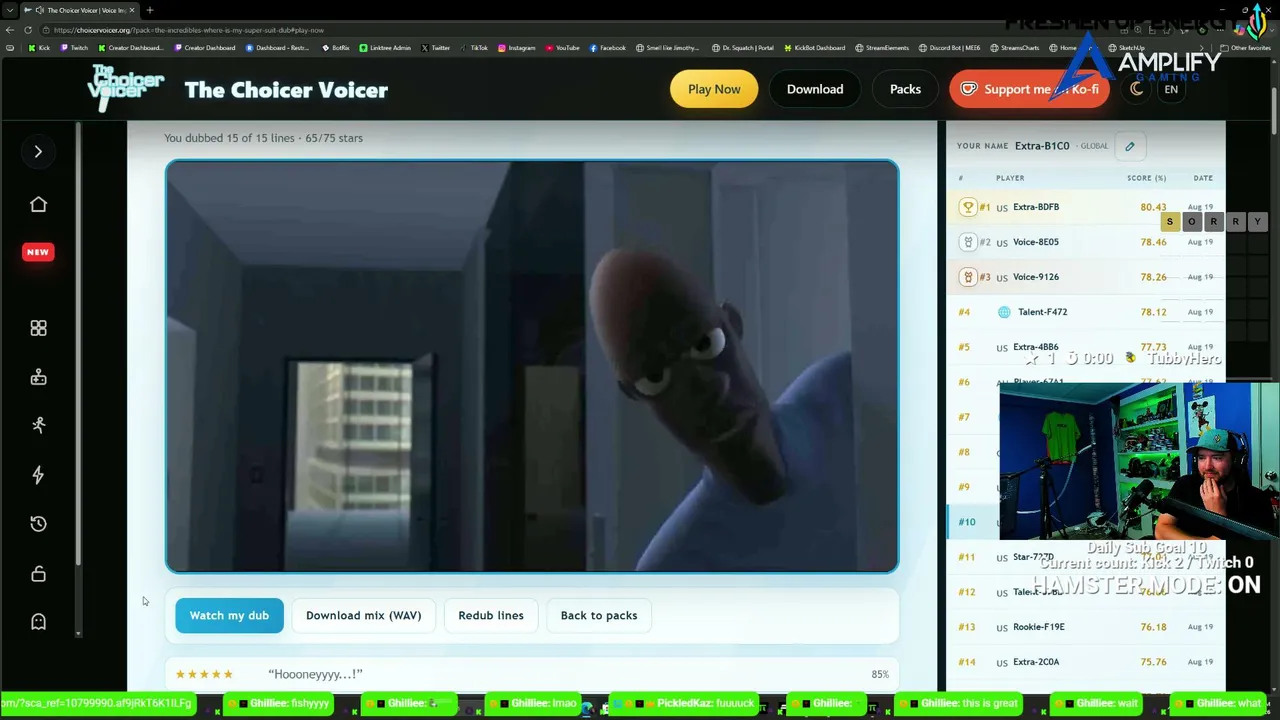Open the EN language selector
Screen dimensions: 1280x720
tap(1171, 89)
